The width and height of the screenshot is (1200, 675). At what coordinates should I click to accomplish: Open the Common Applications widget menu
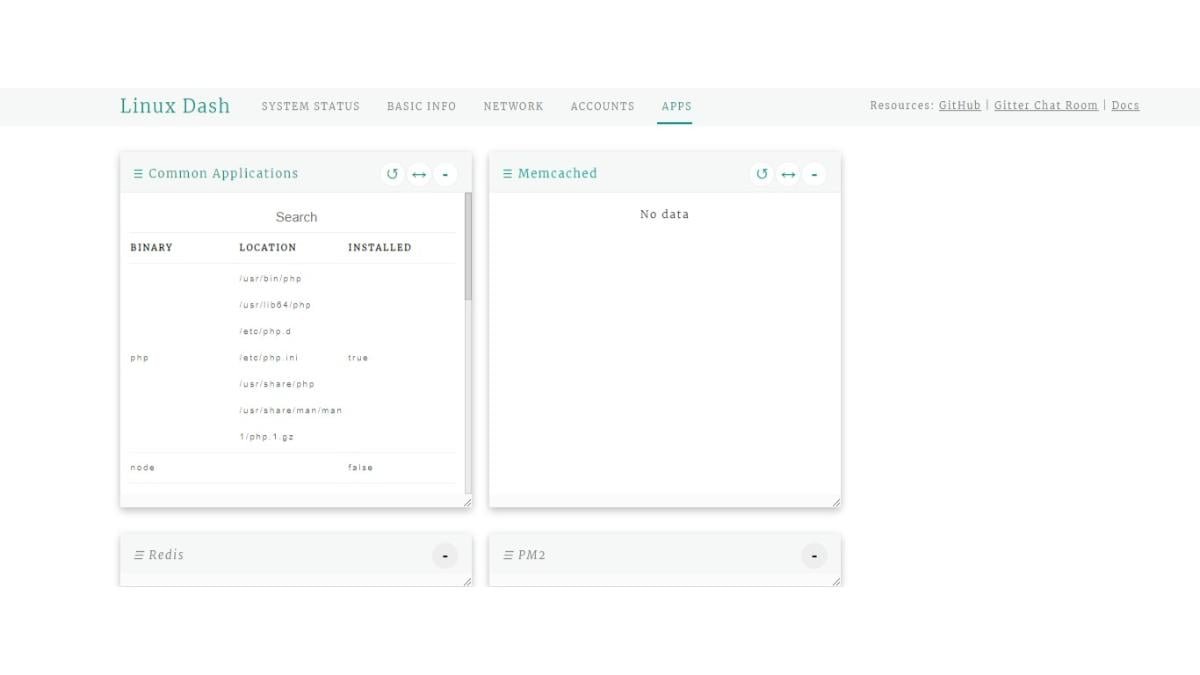point(138,173)
